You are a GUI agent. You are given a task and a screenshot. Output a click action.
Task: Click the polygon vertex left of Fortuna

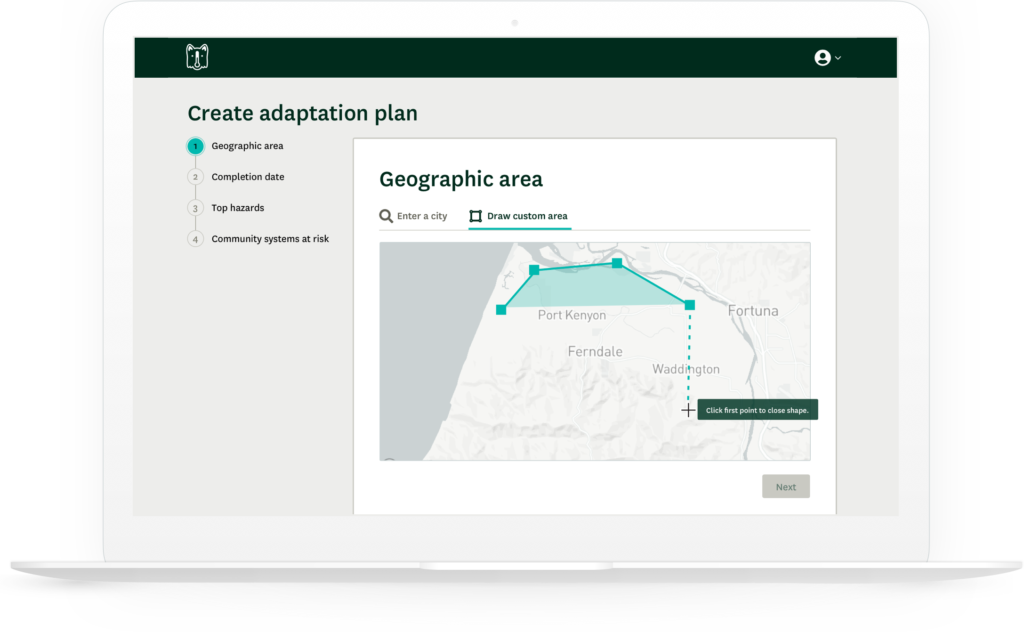[689, 305]
